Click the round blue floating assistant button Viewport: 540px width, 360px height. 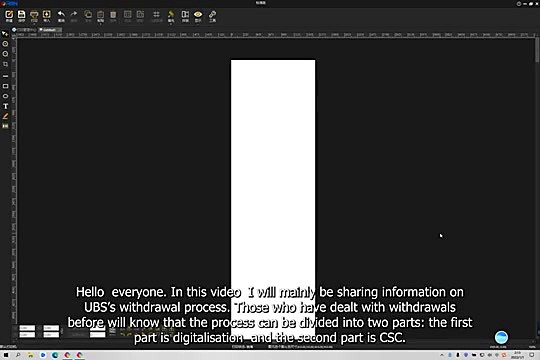501,337
